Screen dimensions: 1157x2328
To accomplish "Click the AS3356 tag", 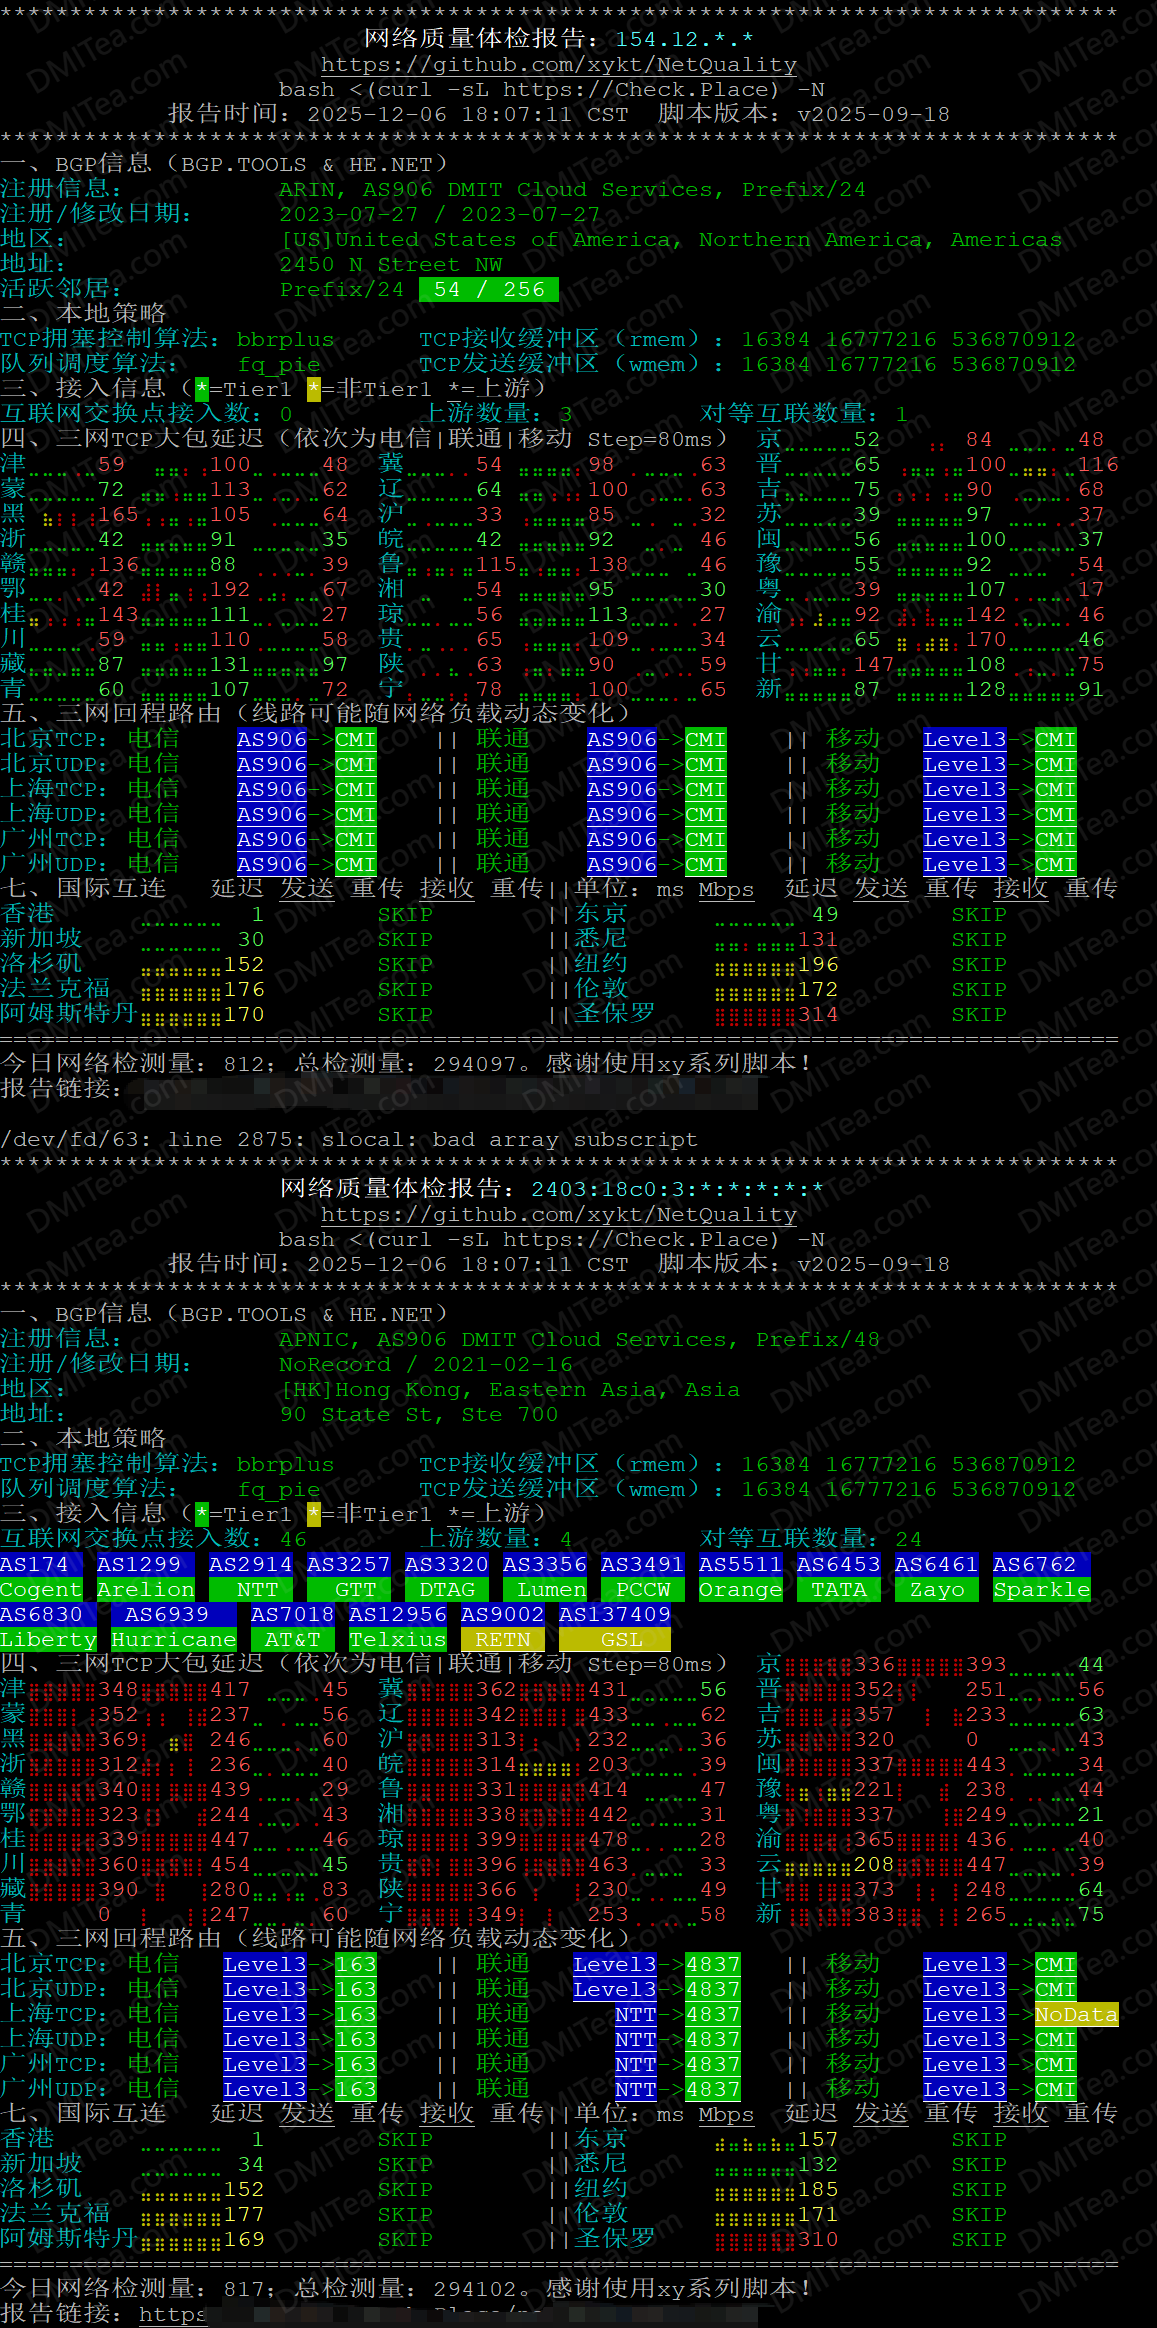I will pos(545,1565).
